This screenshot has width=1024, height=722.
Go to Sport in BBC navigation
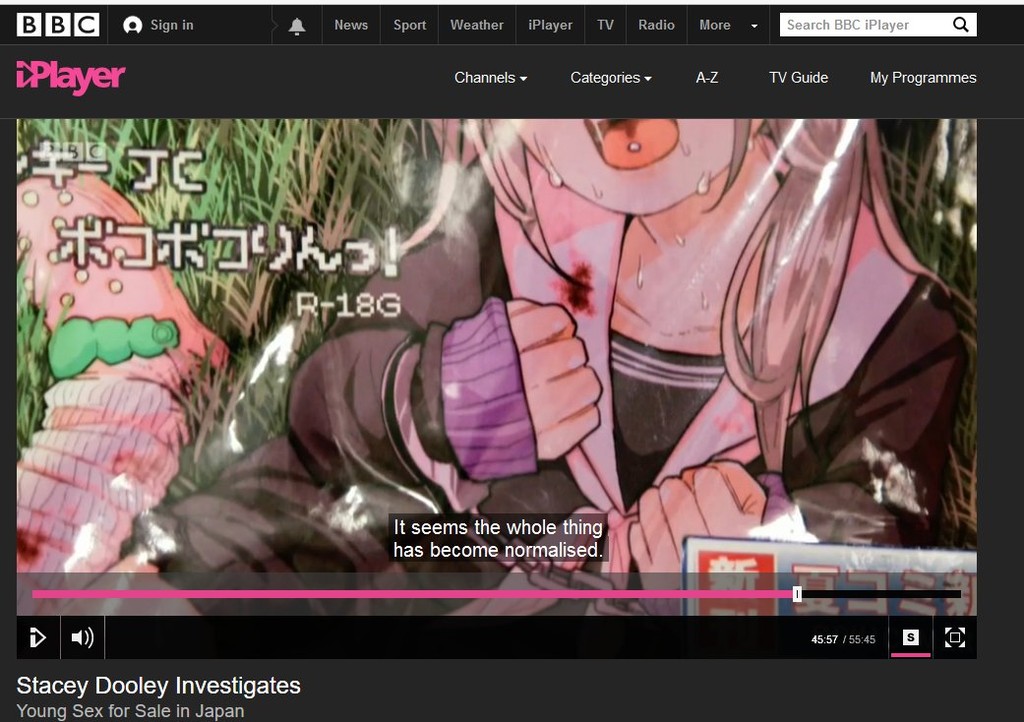point(409,25)
